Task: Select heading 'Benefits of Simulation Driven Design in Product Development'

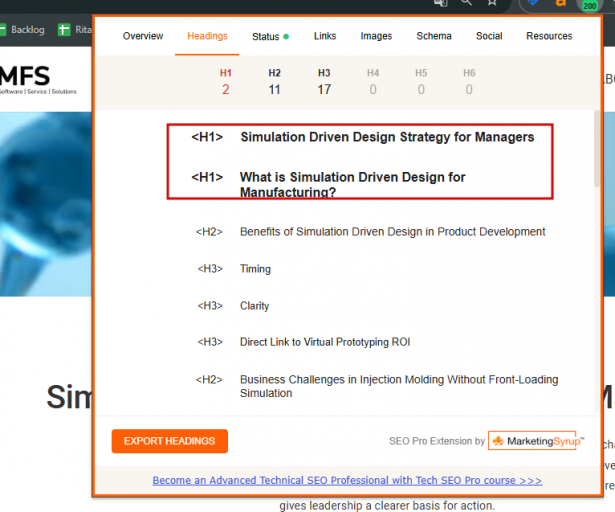Action: pos(392,232)
